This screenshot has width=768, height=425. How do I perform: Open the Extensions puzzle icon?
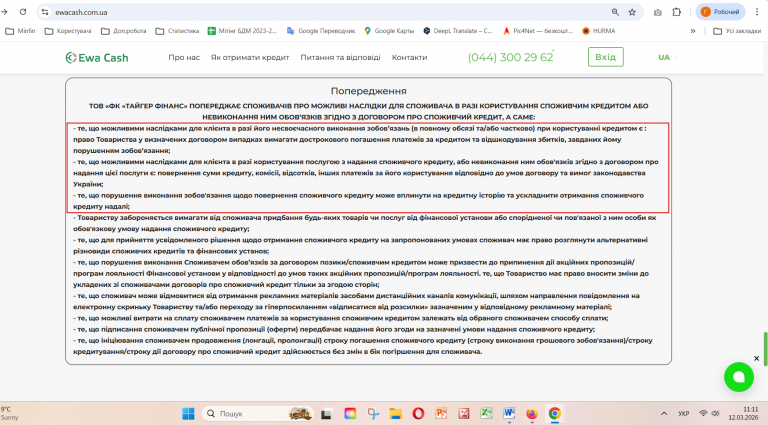pos(676,12)
